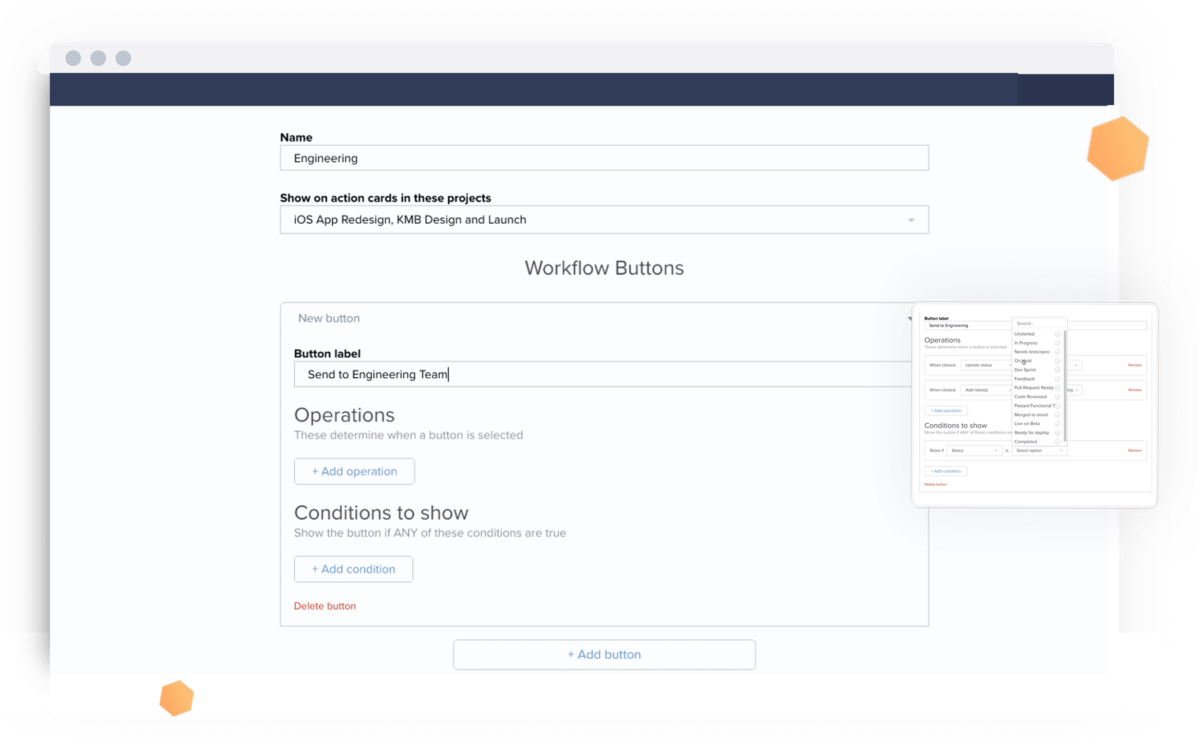Click Remove on the Update status operation row
This screenshot has width=1200, height=753.
[x=1135, y=365]
